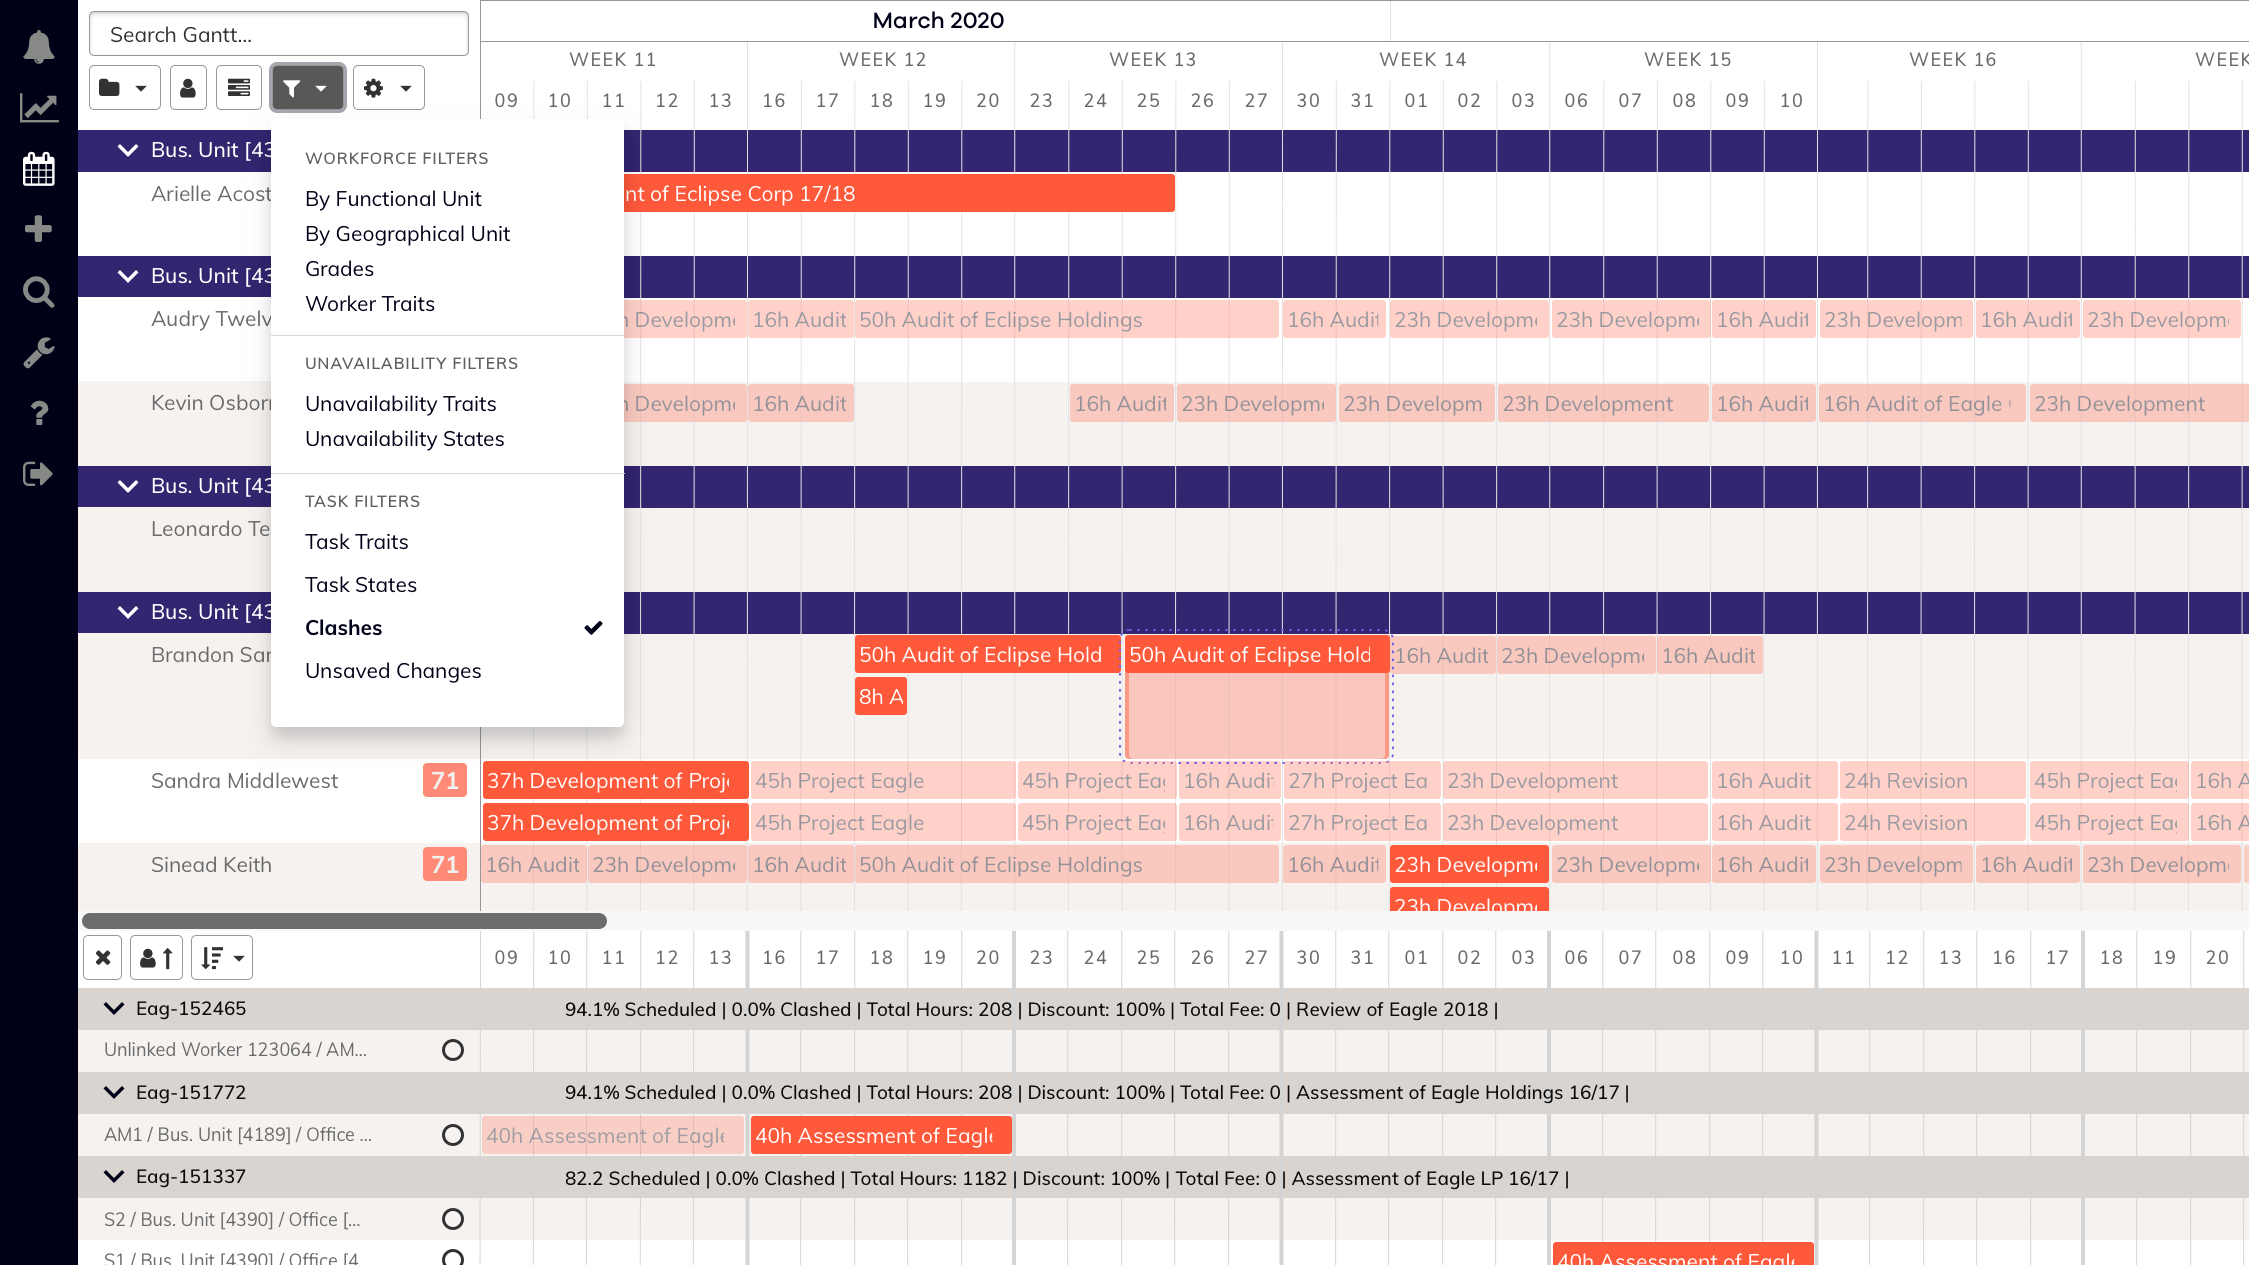
Task: Select Unavailability States filter option
Action: 404,439
